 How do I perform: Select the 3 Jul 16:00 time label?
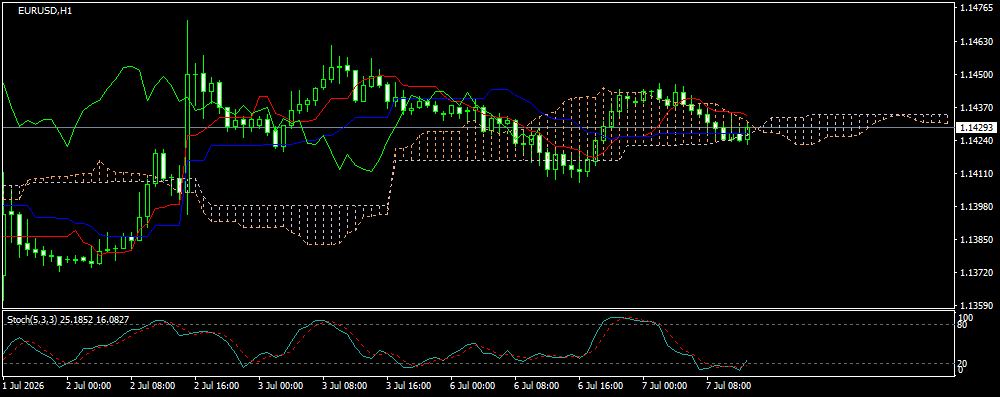click(409, 386)
